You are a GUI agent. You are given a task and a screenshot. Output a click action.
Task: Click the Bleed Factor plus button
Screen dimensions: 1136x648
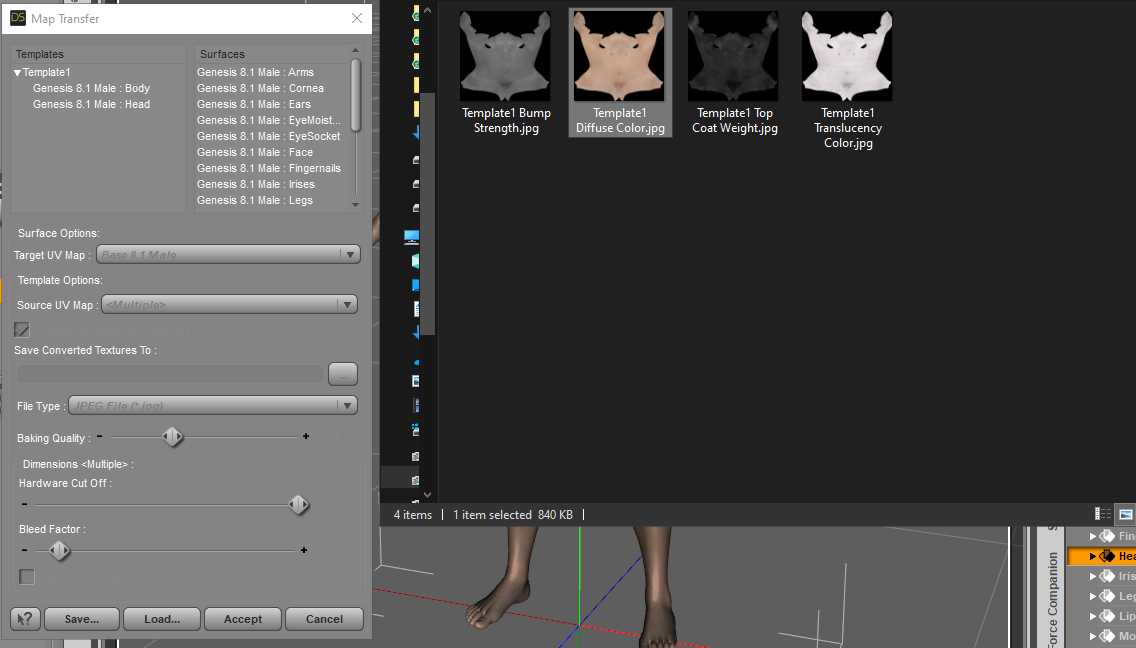(304, 551)
